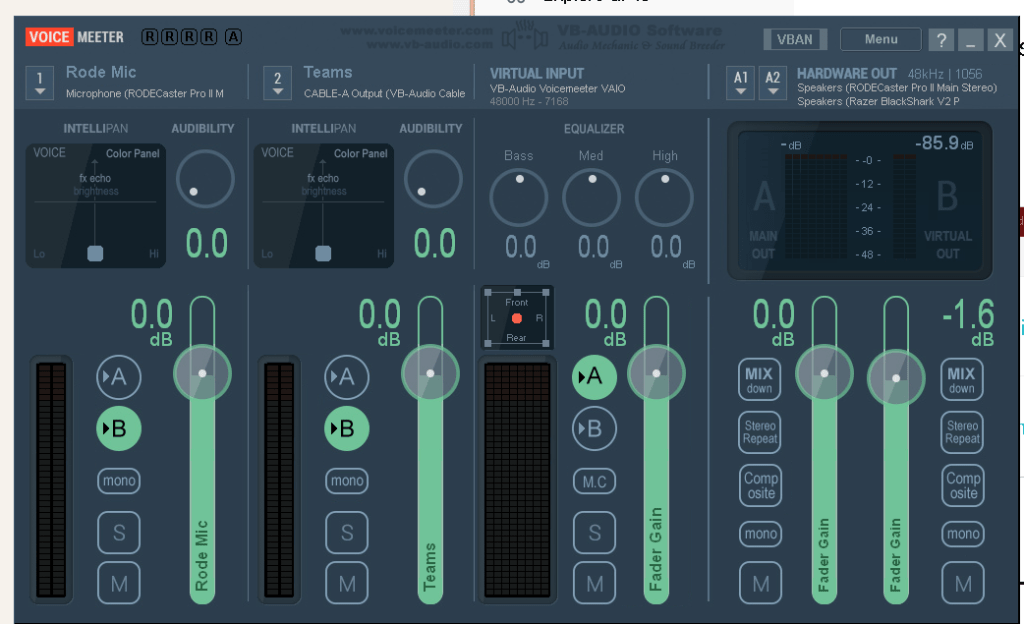The image size is (1024, 624).
Task: Select MIX down on bus A
Action: point(759,380)
